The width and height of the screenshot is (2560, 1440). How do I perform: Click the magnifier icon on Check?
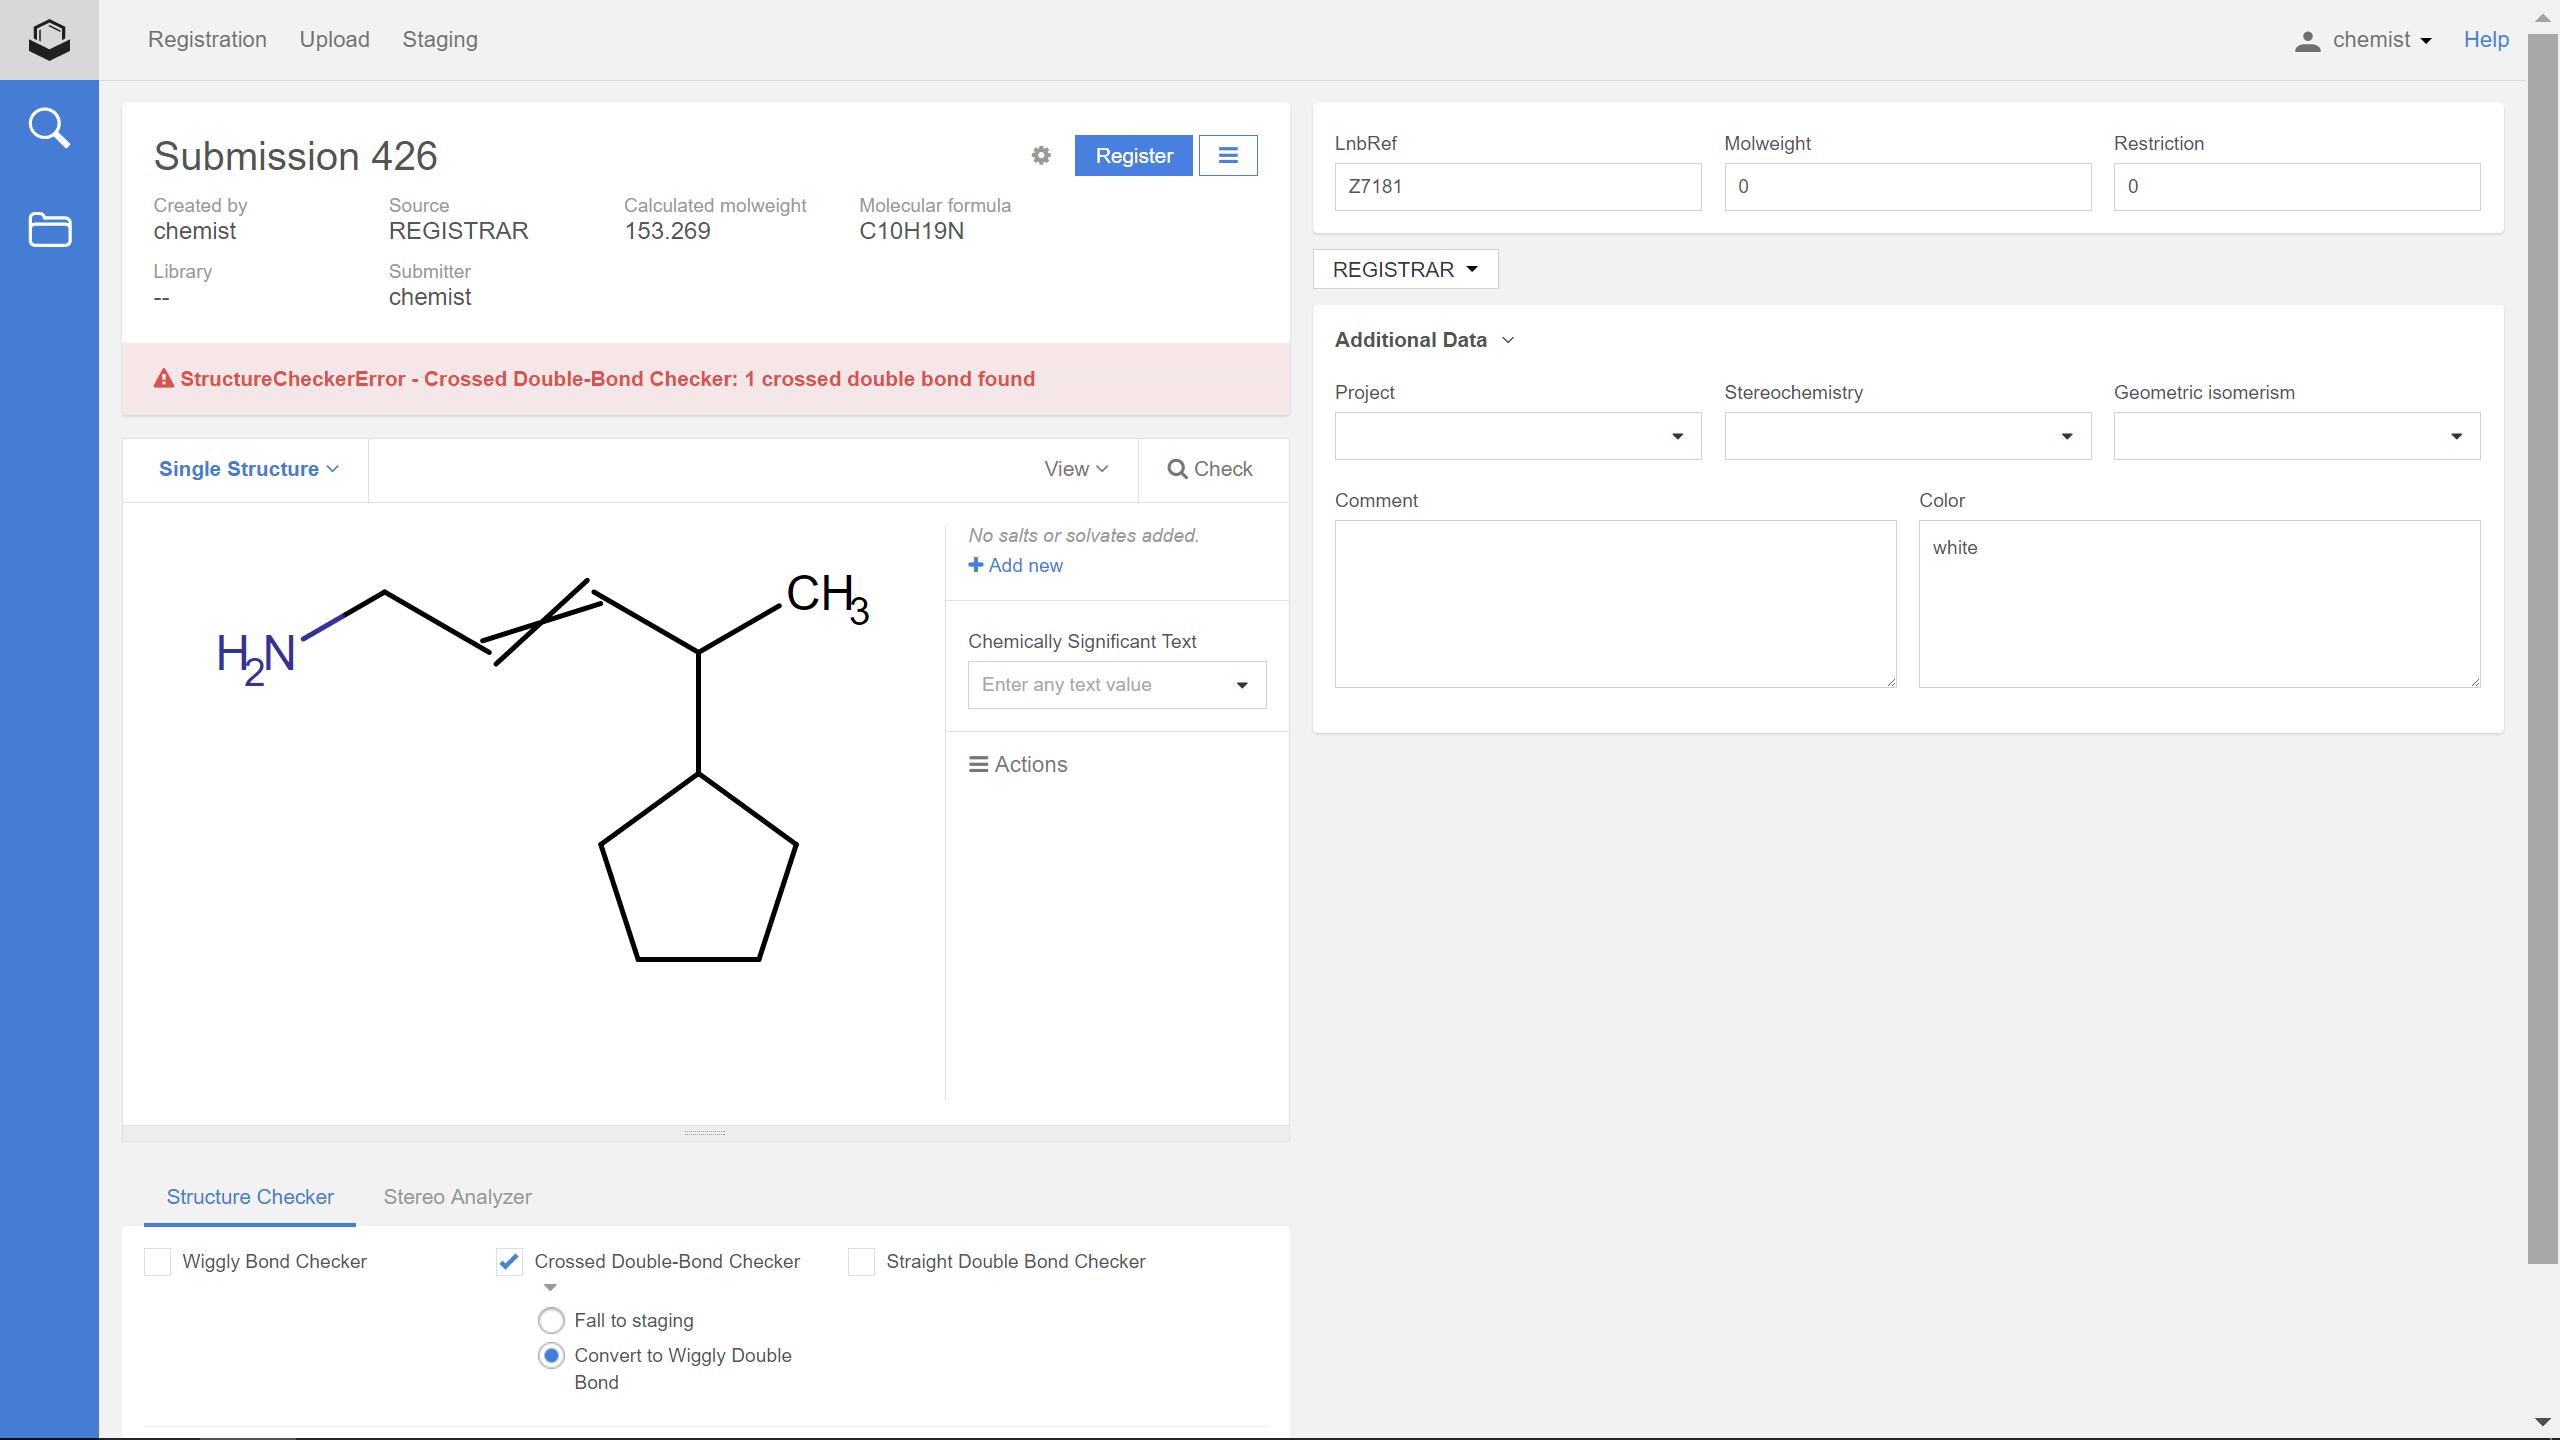[1177, 469]
